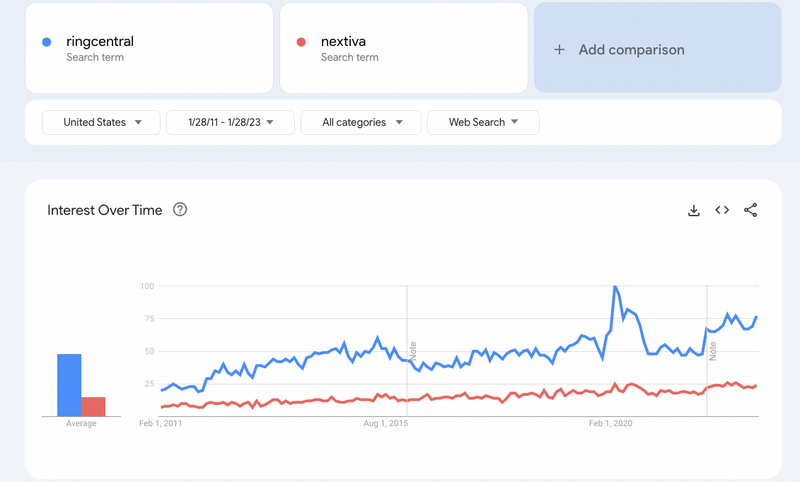
Task: Download the Interest Over Time data
Action: point(693,210)
